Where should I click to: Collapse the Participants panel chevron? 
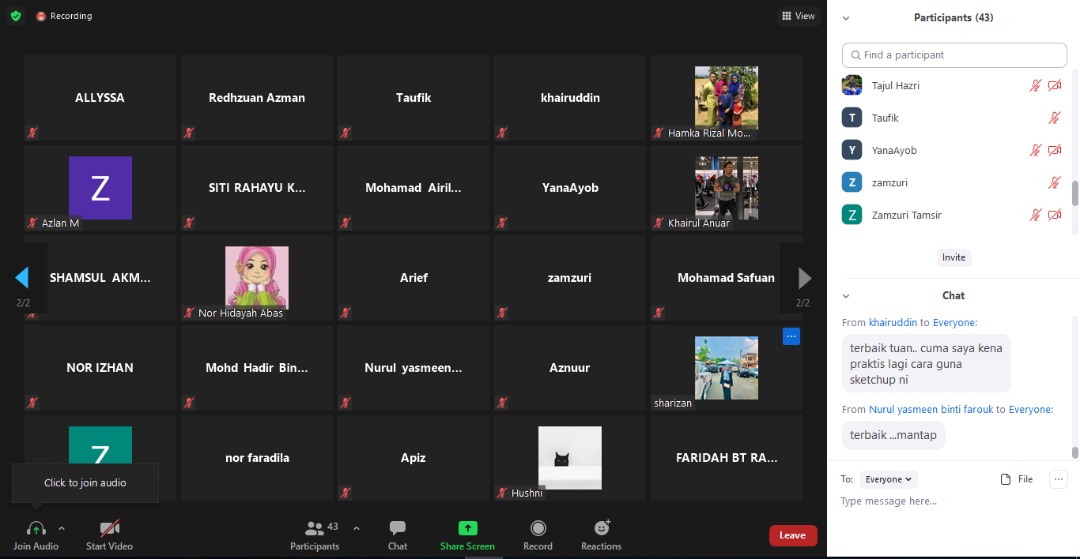point(846,18)
